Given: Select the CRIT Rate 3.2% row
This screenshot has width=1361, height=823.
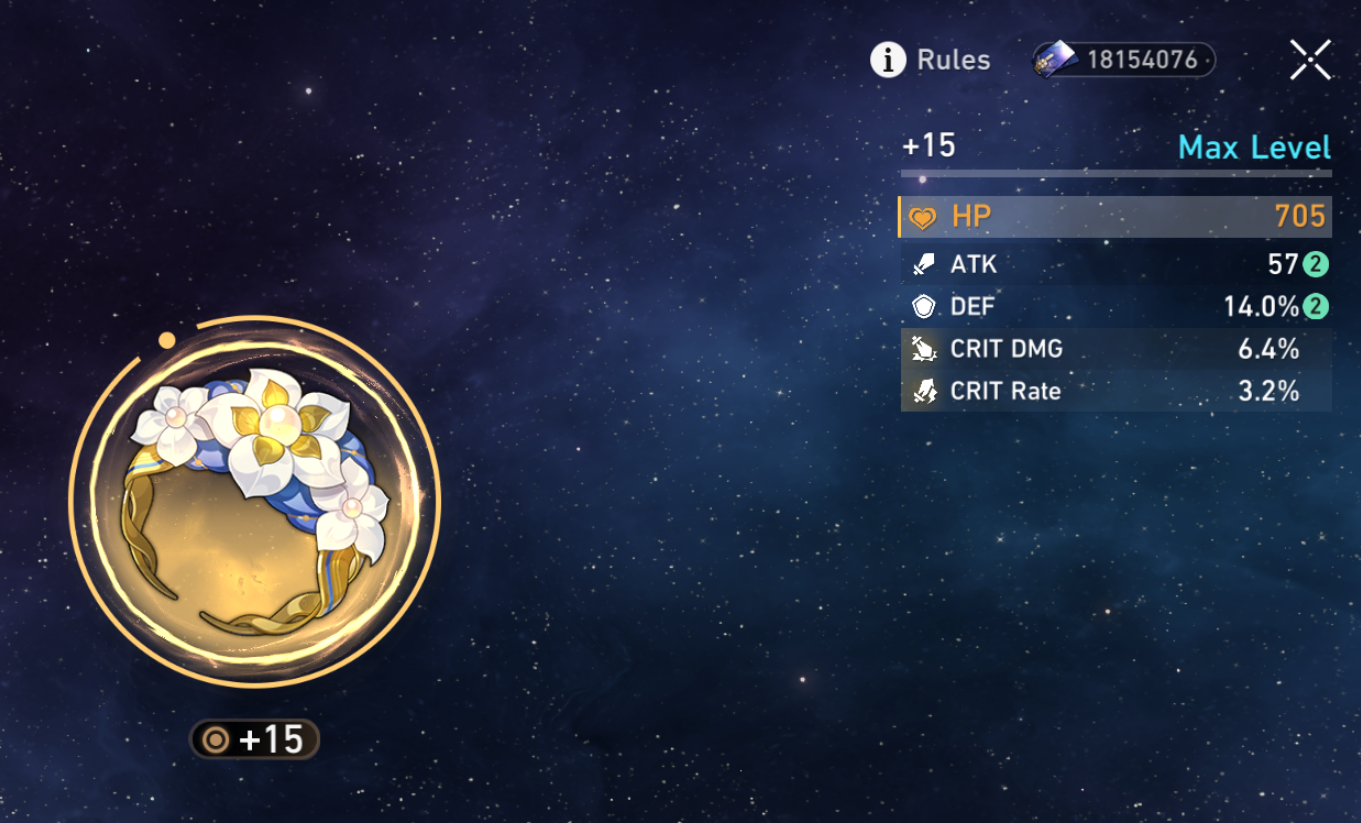Looking at the screenshot, I should coord(1116,391).
